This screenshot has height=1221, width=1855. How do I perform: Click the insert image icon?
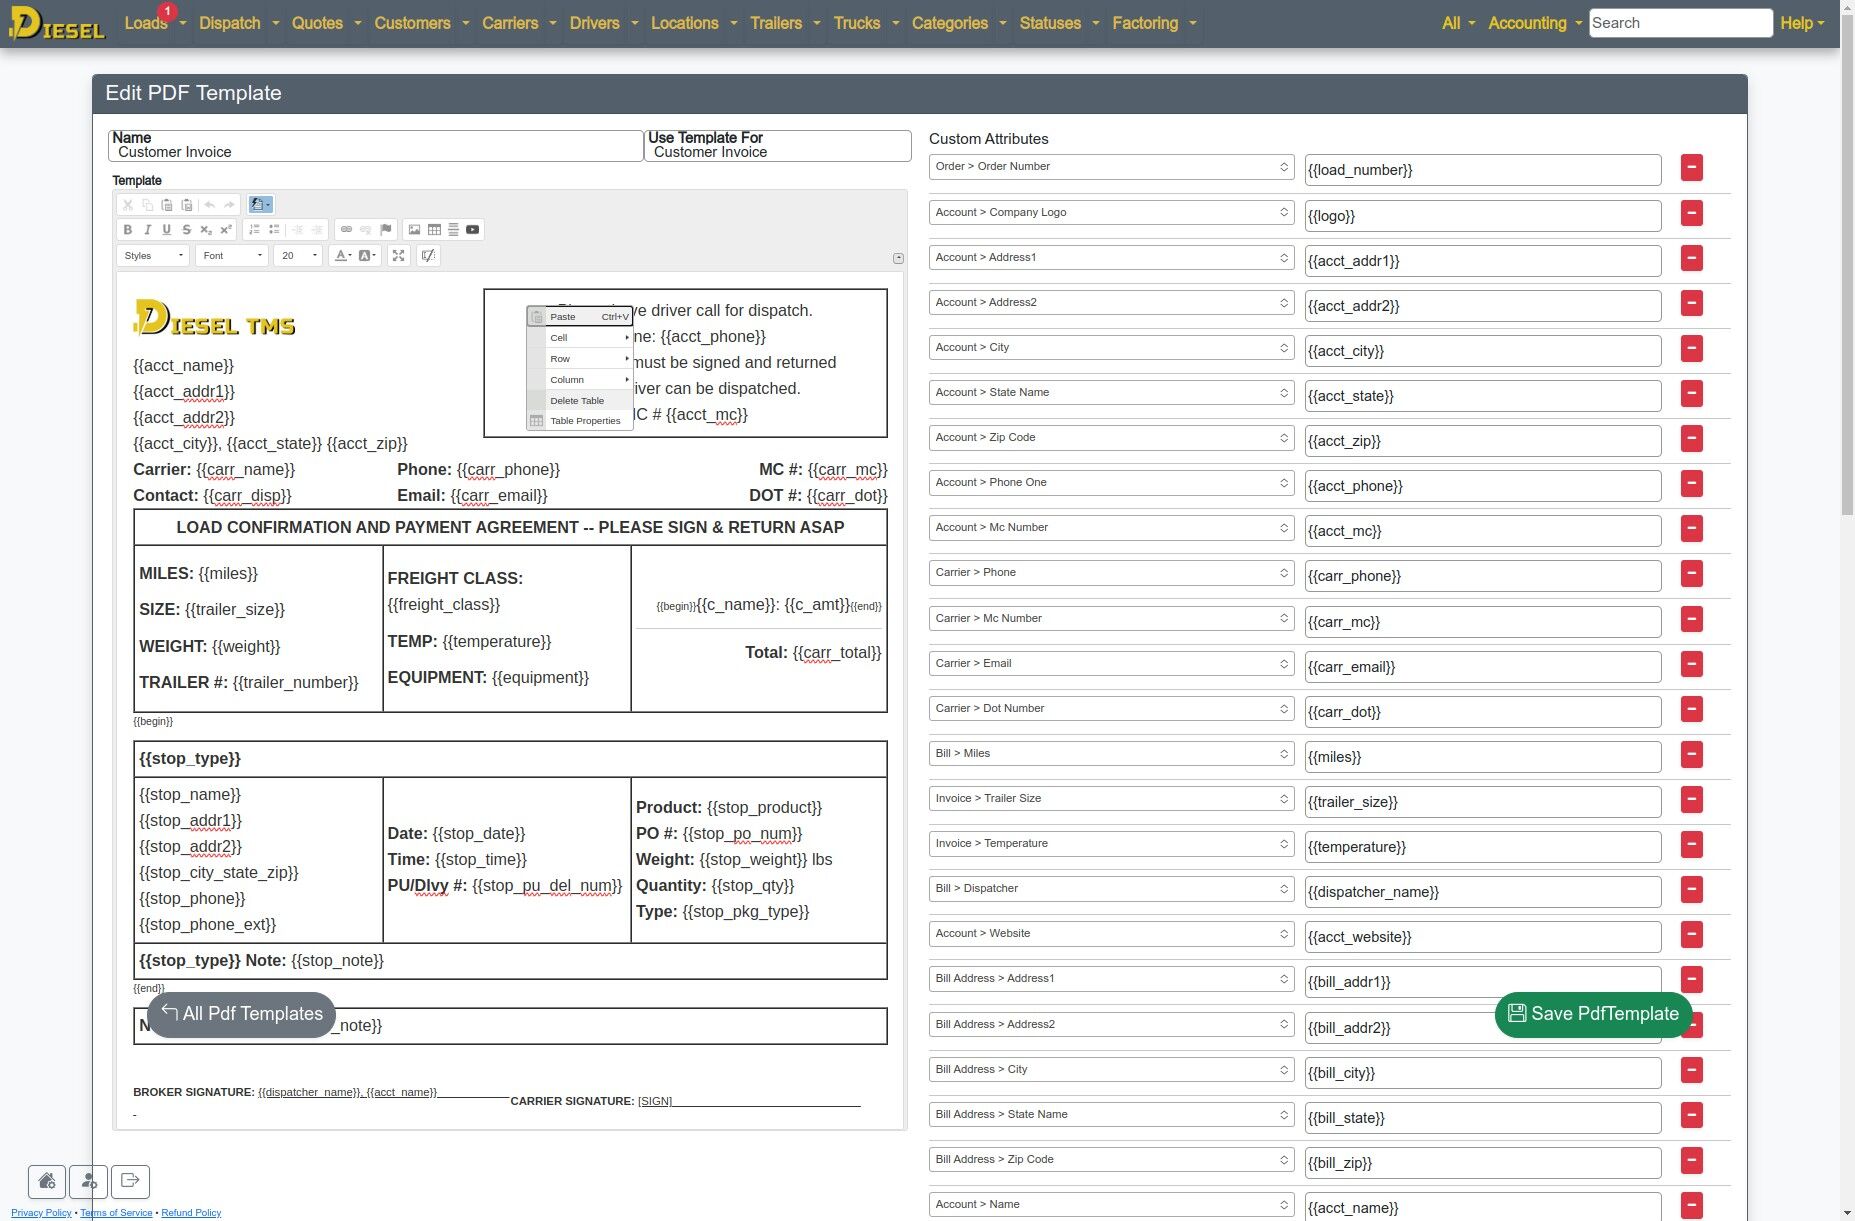click(x=414, y=230)
